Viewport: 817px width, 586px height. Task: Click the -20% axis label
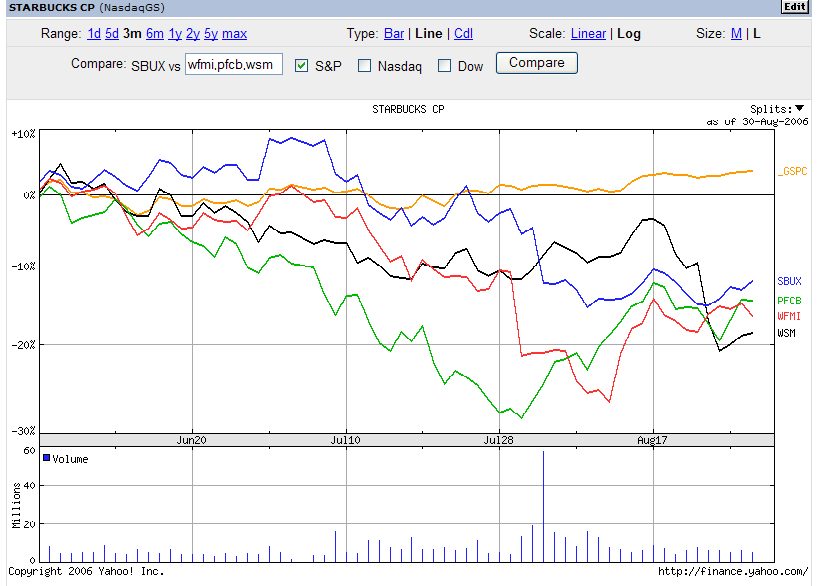click(x=23, y=345)
